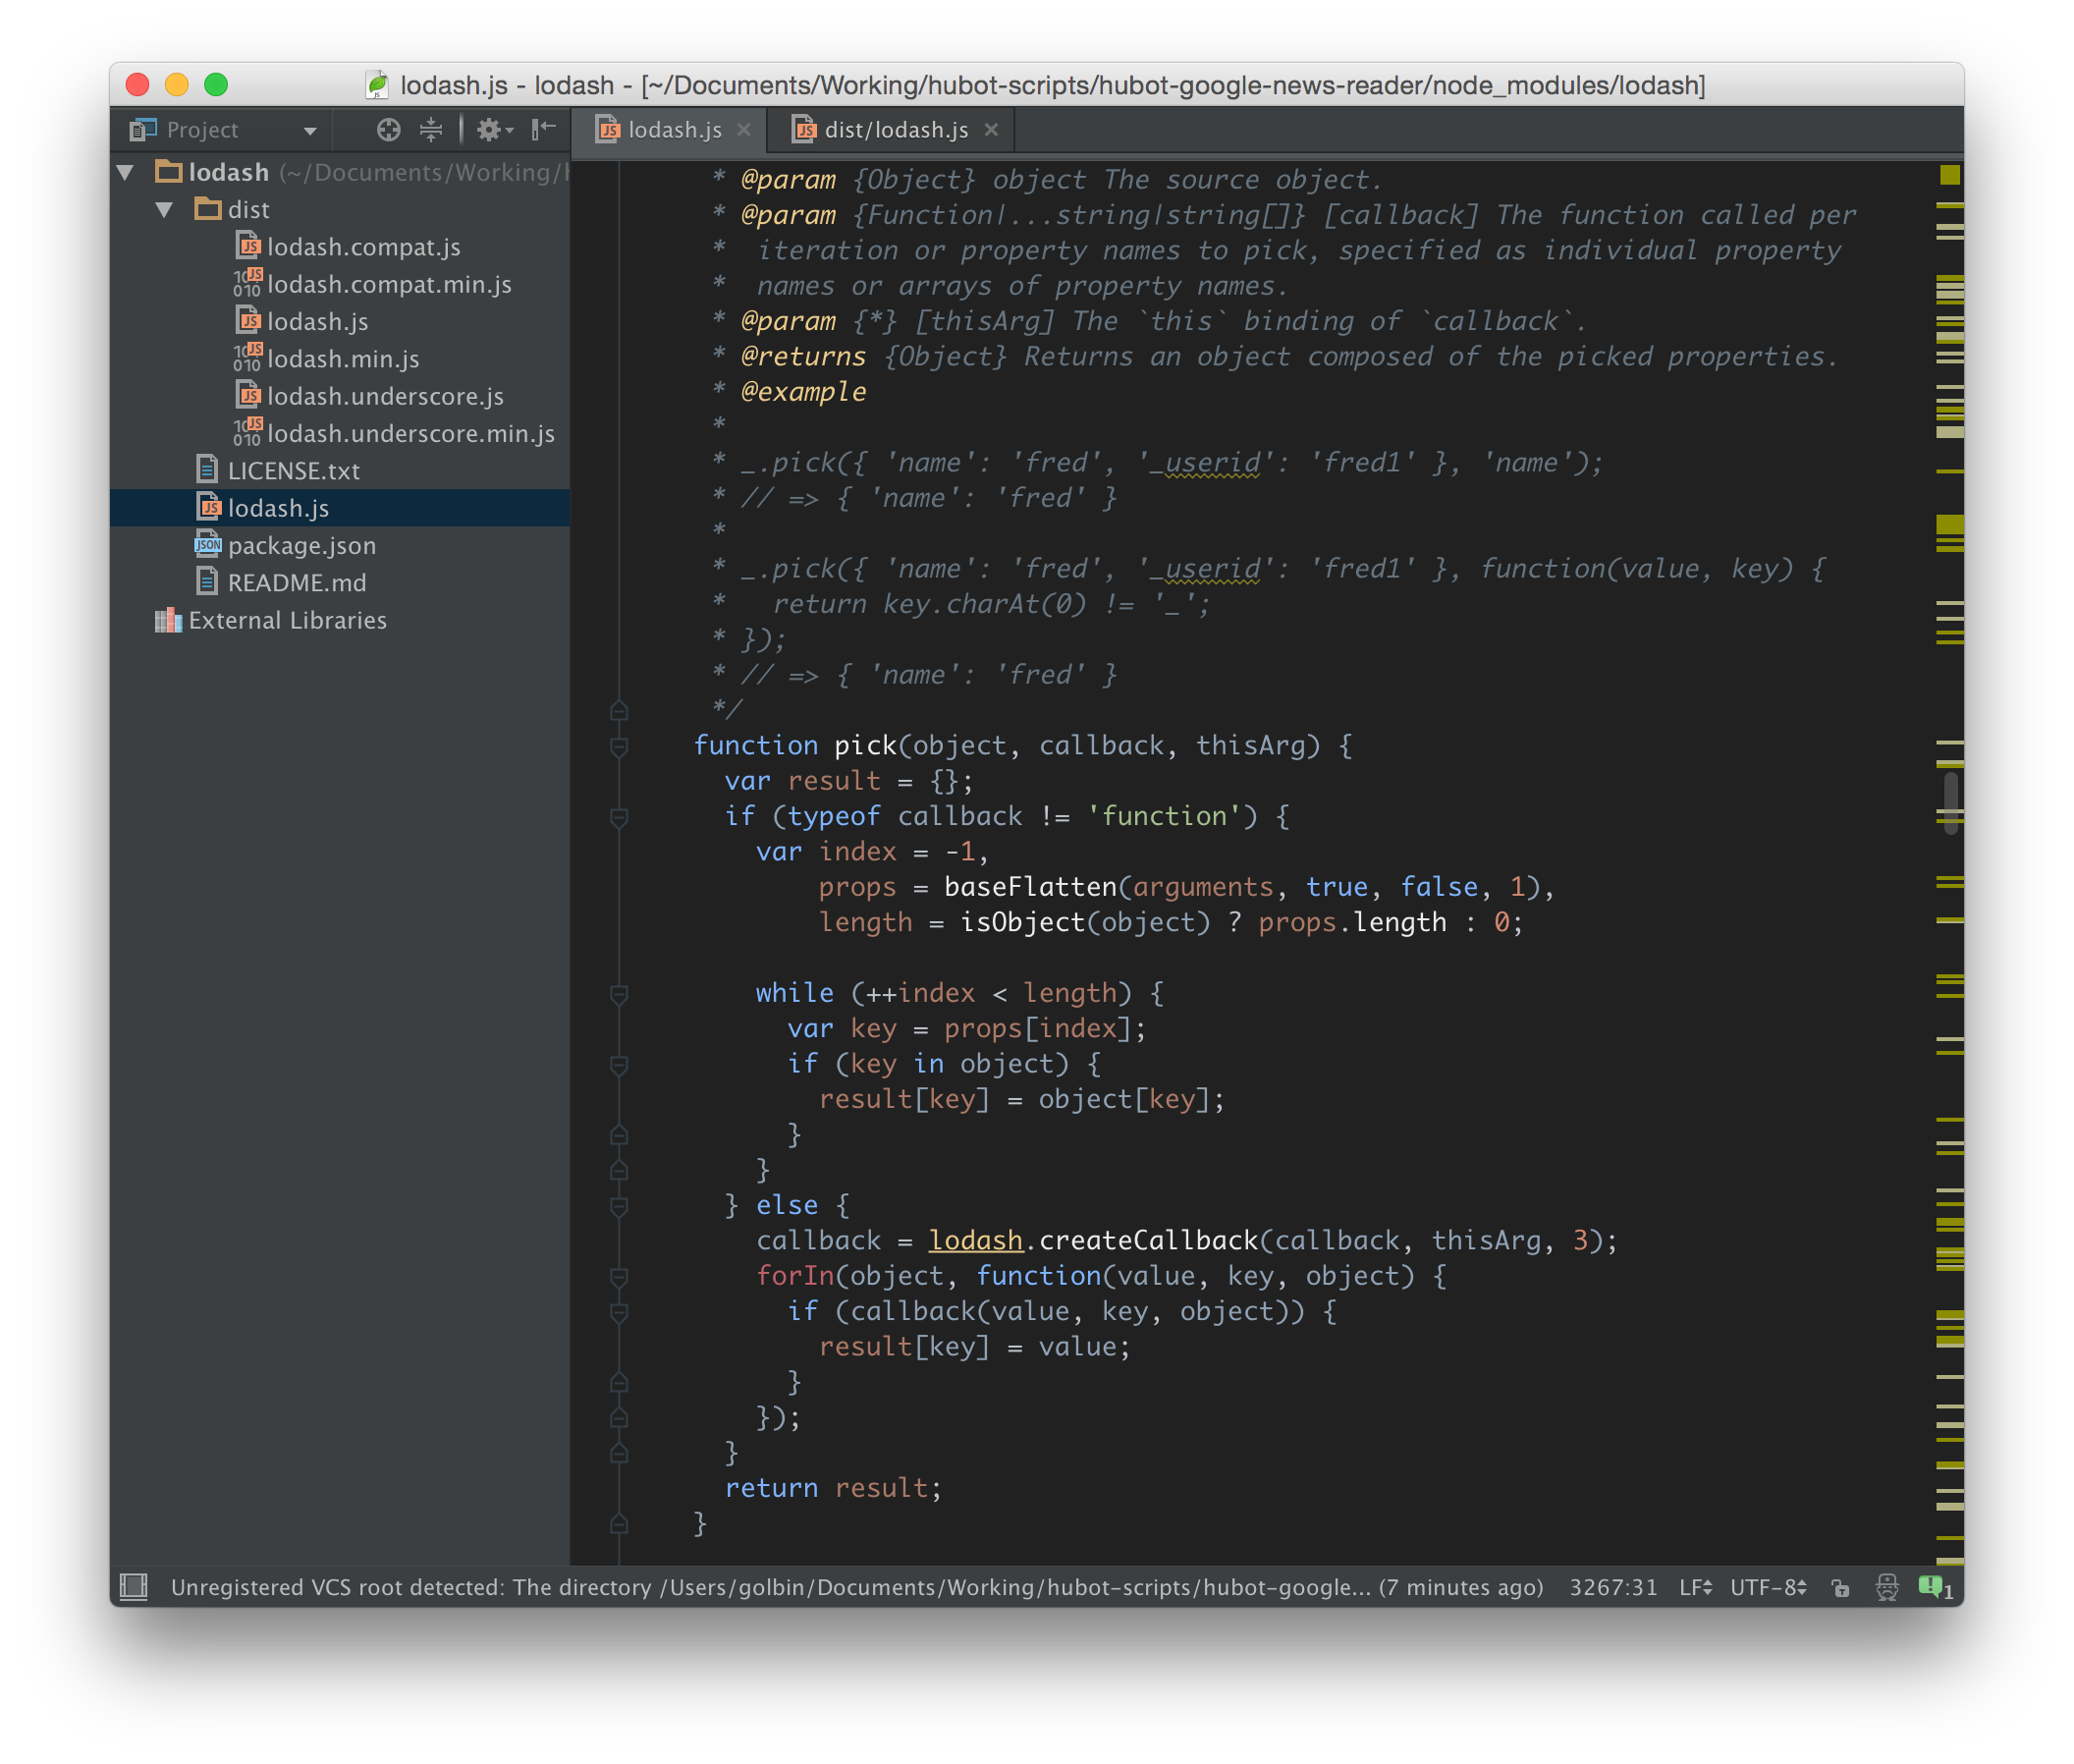This screenshot has height=1764, width=2074.
Task: Open the Hector inspections profile icon
Action: [1887, 1588]
